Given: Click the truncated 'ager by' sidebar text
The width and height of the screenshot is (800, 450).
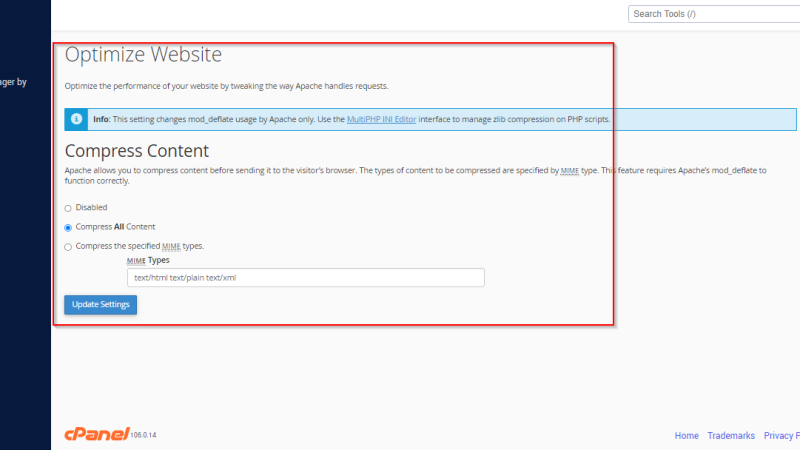Looking at the screenshot, I should (x=13, y=82).
